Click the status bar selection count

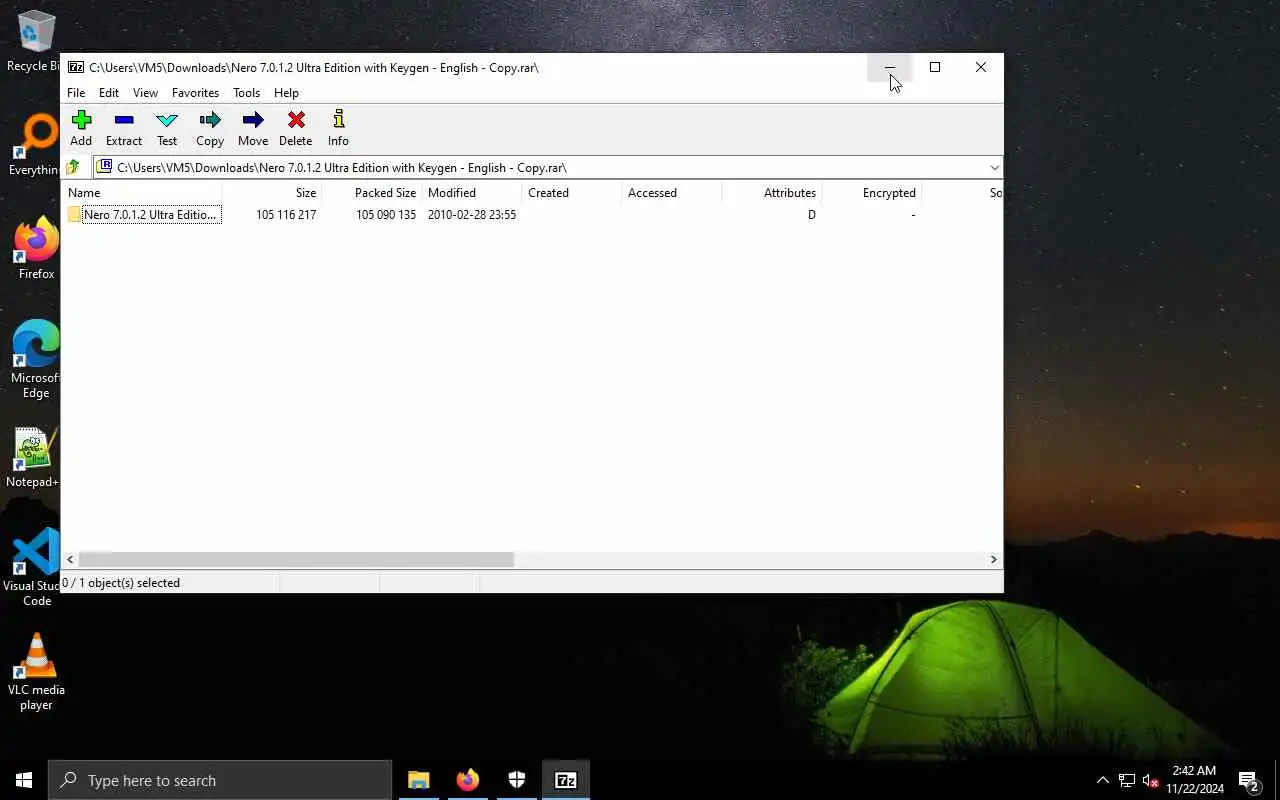click(121, 583)
